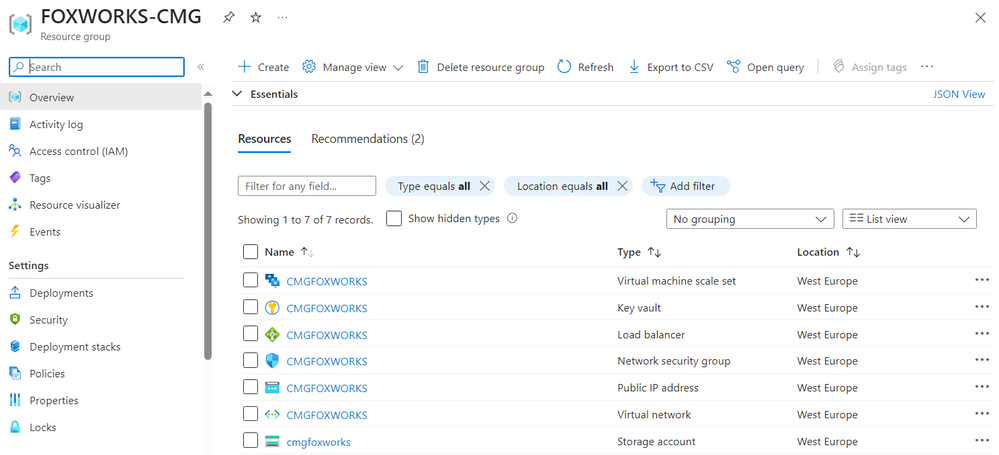
Task: Open the cmgfoxworks storage account link
Action: (319, 442)
